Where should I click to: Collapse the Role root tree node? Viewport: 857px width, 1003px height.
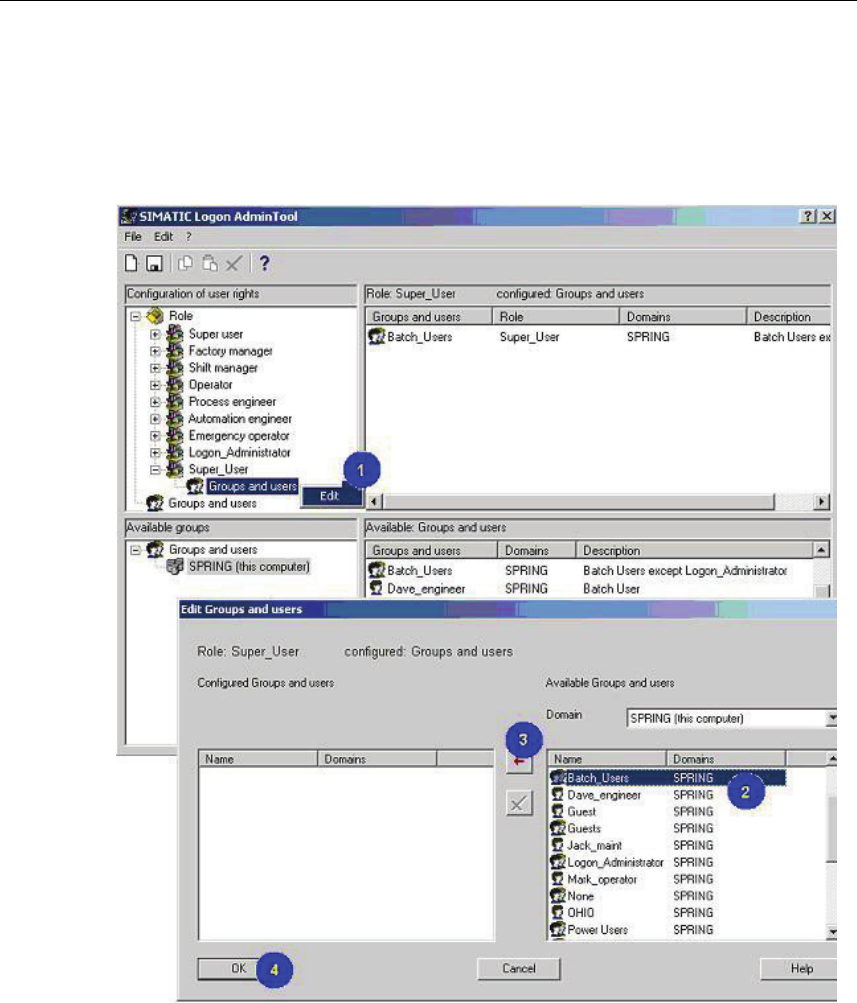pyautogui.click(x=136, y=316)
